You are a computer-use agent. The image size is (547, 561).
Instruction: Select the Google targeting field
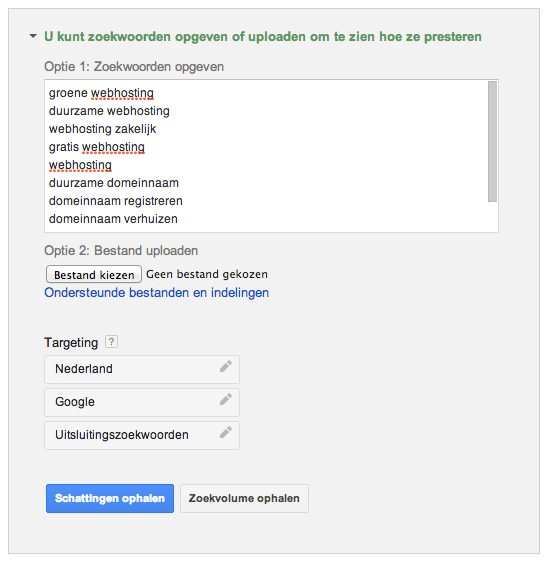coord(142,402)
